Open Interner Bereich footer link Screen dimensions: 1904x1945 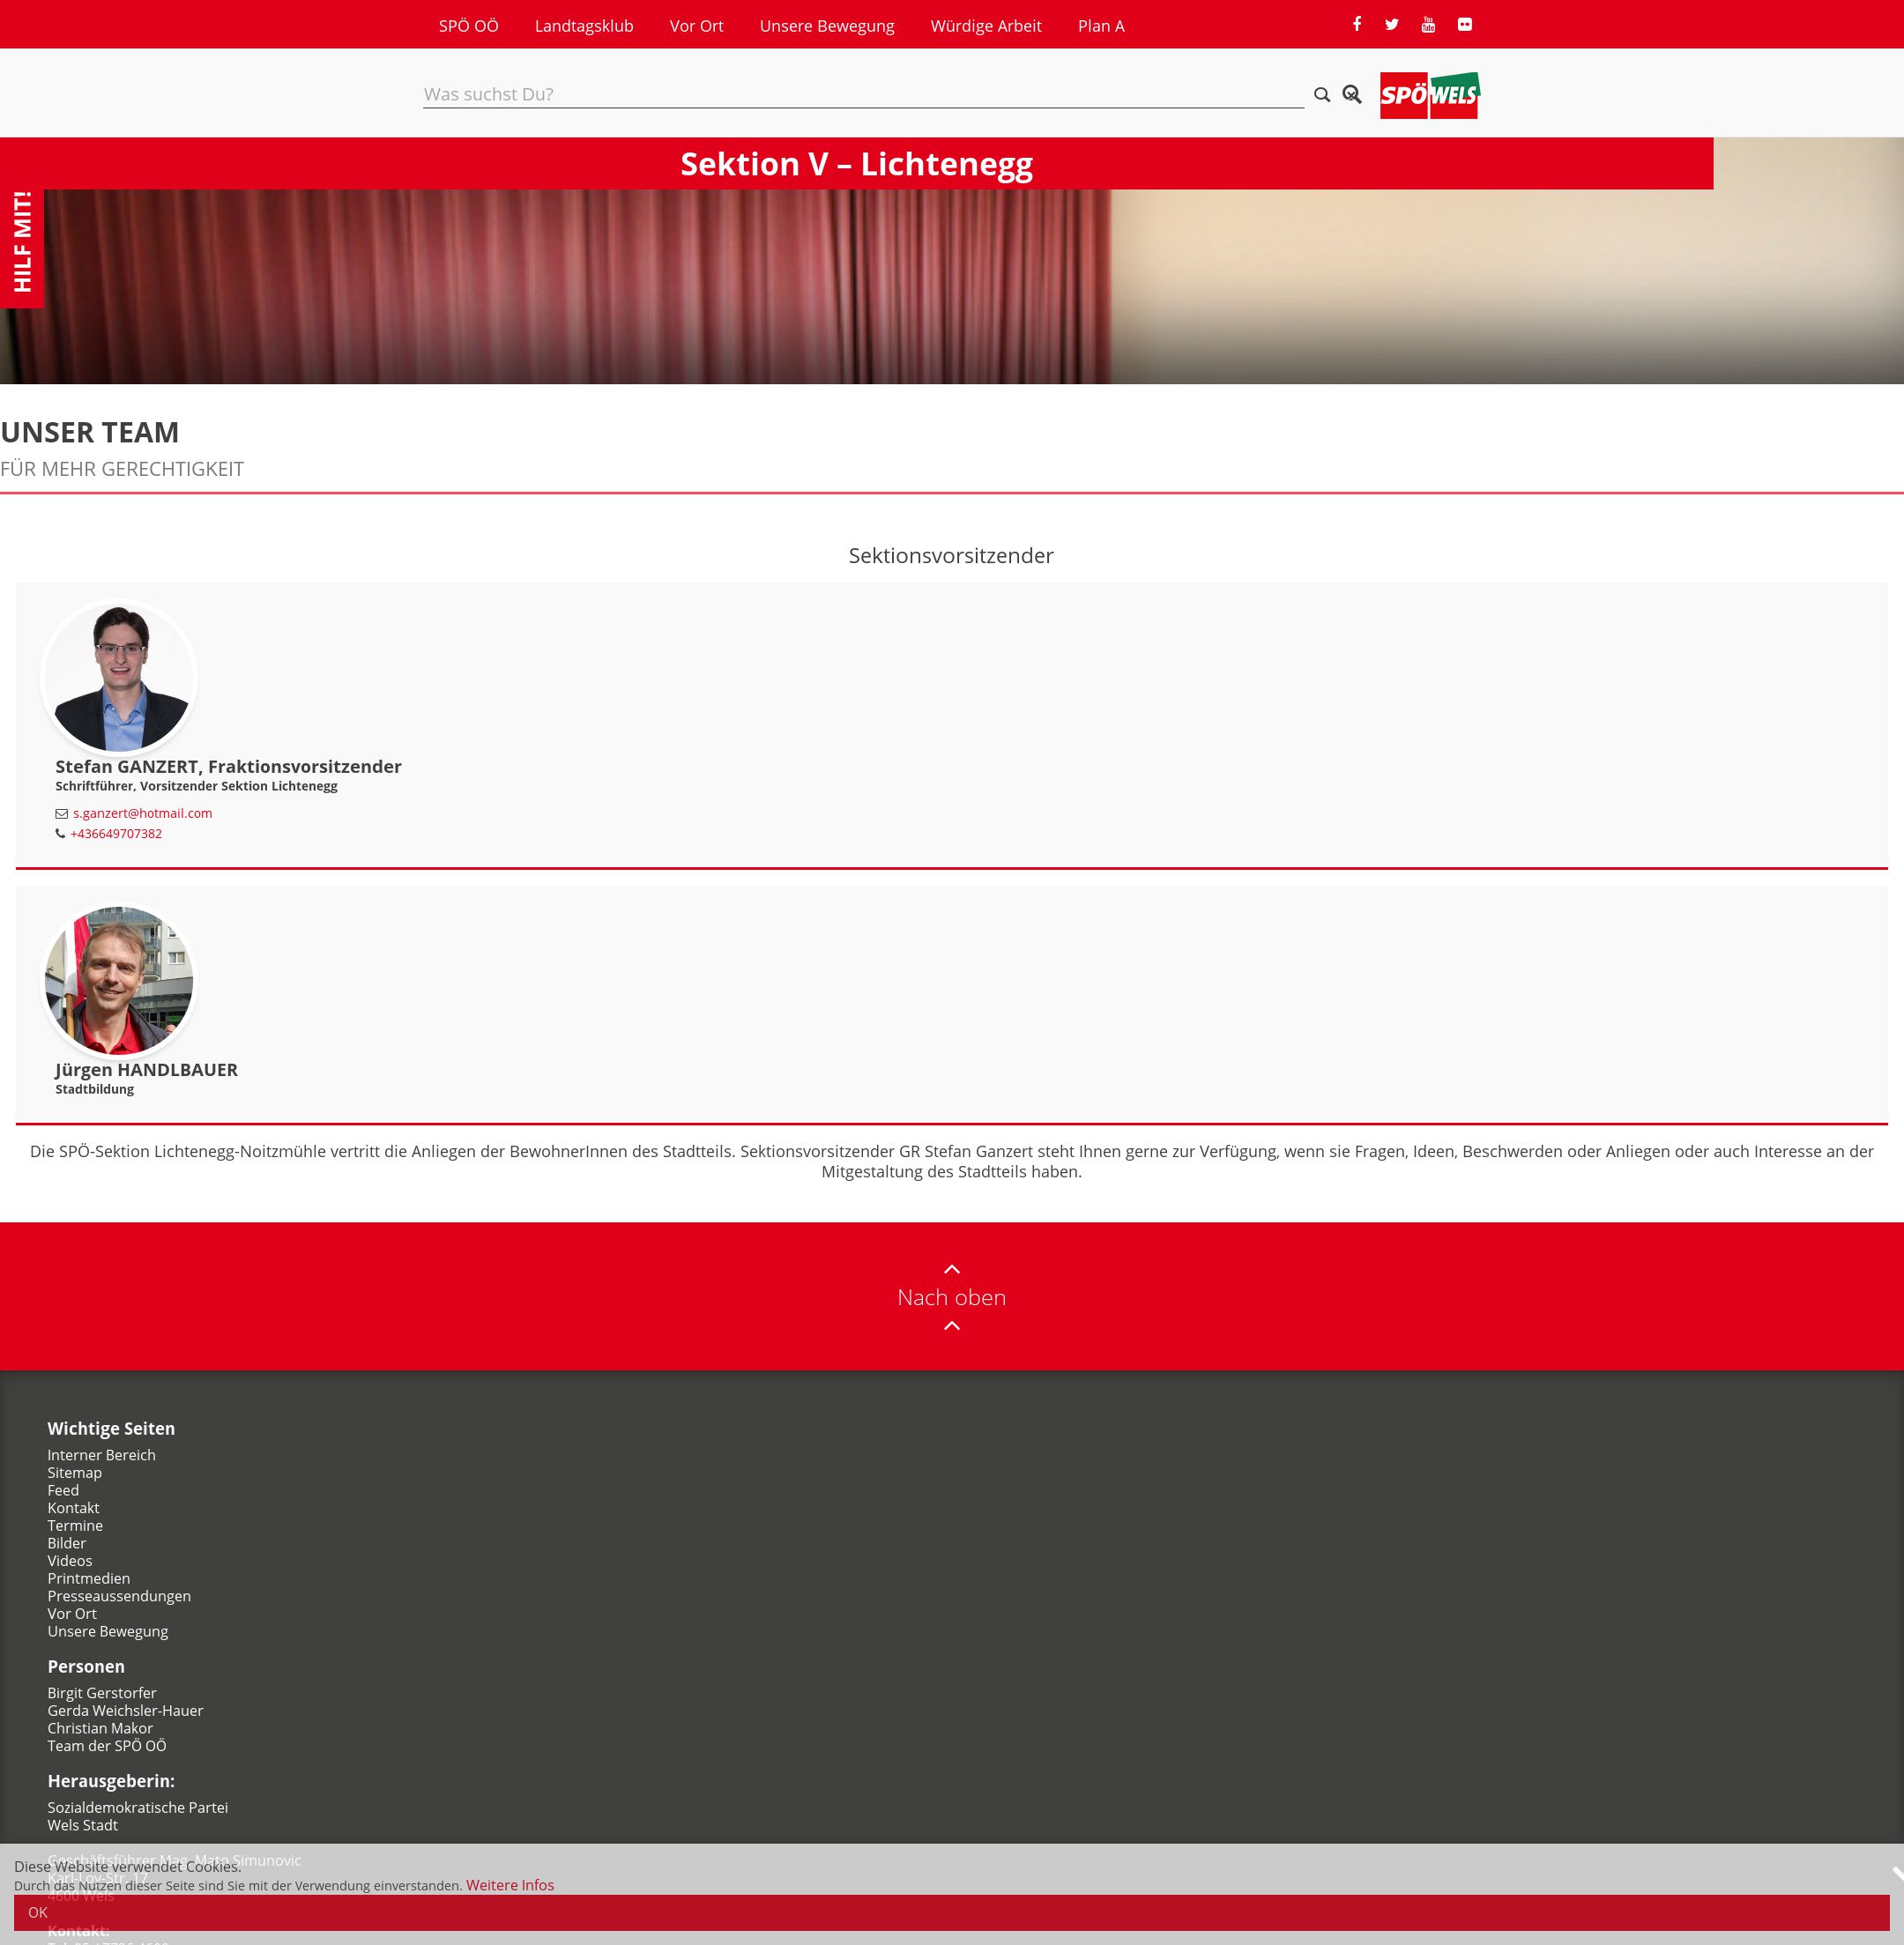pyautogui.click(x=101, y=1455)
